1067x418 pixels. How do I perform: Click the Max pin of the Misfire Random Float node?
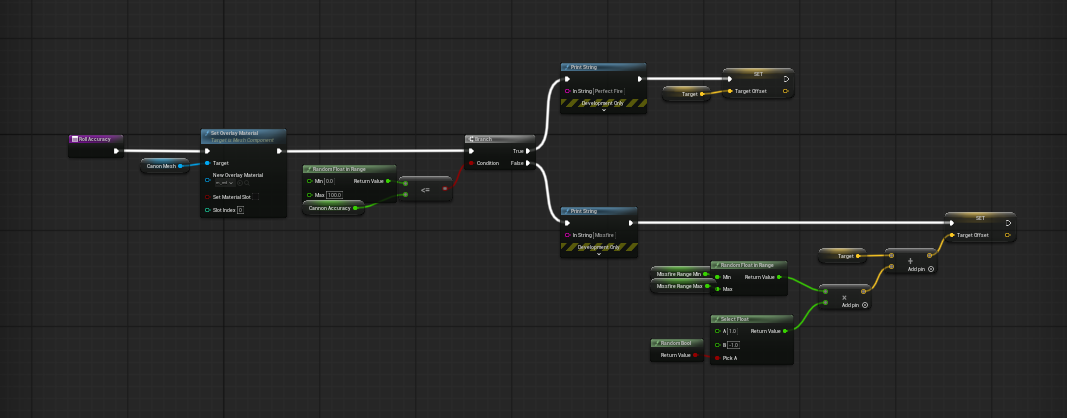pos(717,289)
